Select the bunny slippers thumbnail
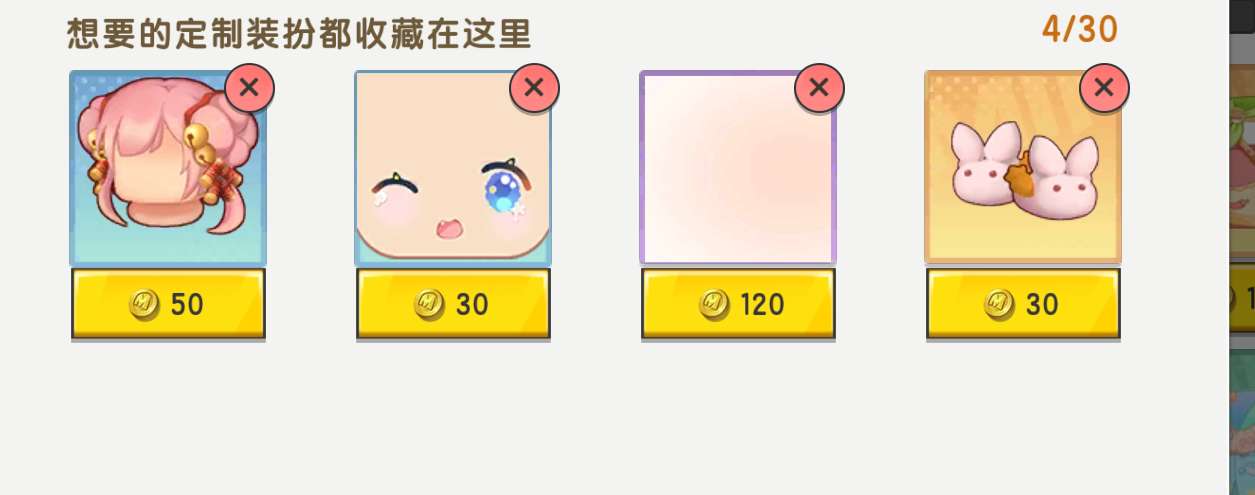Image resolution: width=1255 pixels, height=495 pixels. click(x=1023, y=167)
